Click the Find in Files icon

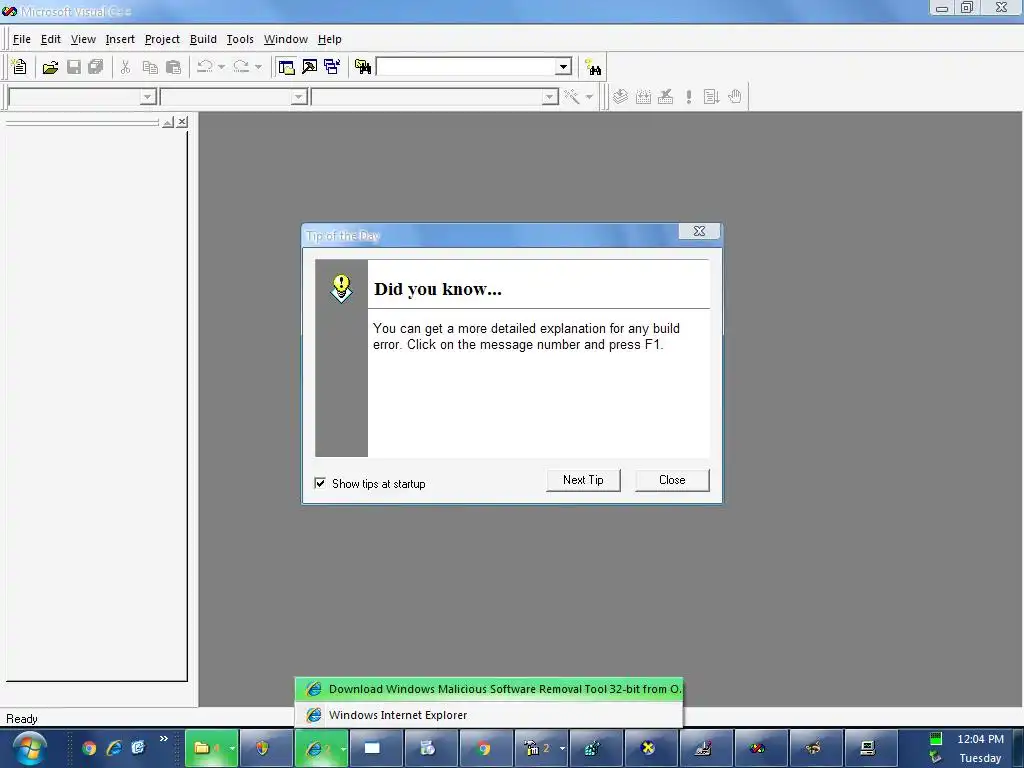click(362, 67)
